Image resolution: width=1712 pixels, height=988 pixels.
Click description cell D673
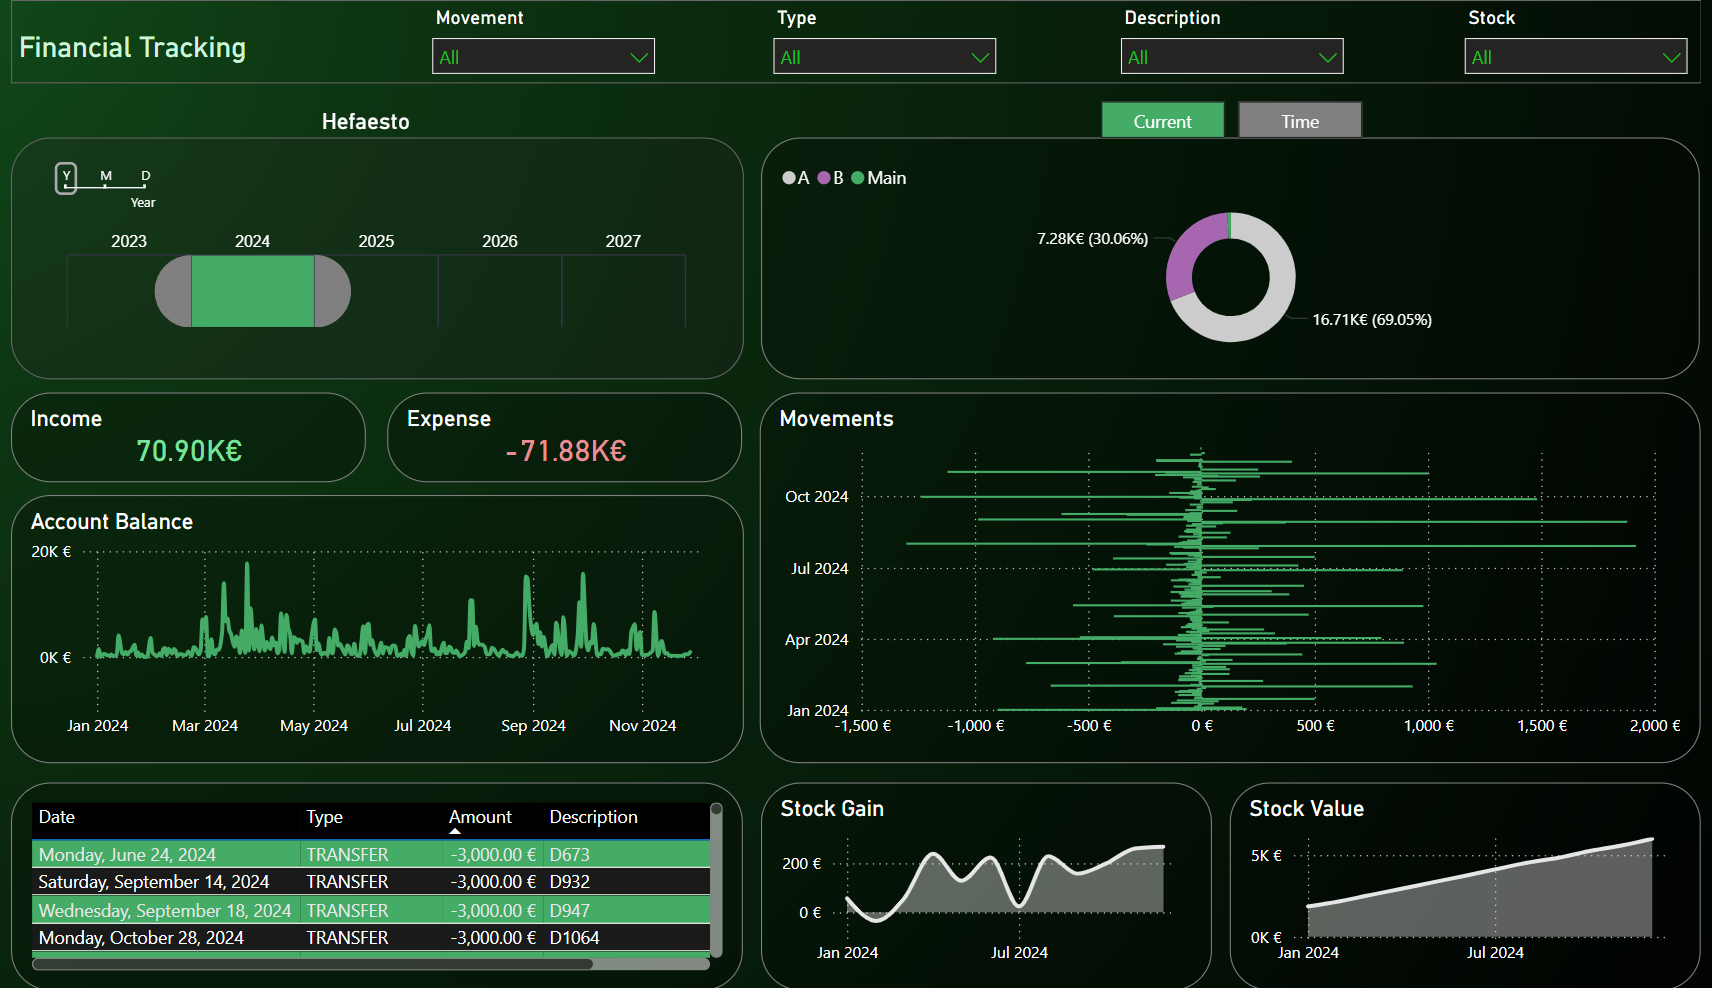(x=570, y=854)
